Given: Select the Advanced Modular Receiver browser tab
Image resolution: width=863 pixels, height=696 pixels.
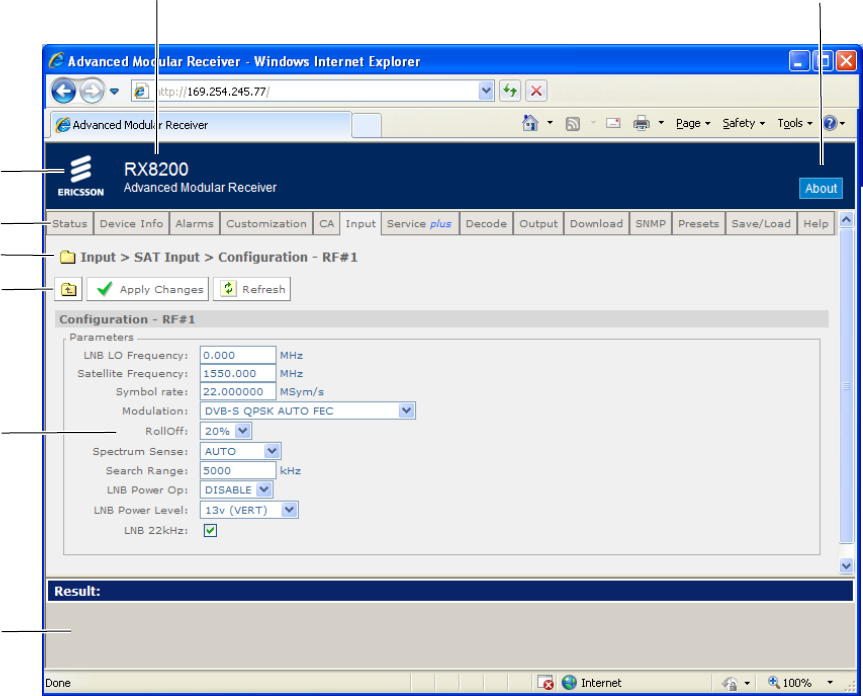Looking at the screenshot, I should (x=200, y=125).
